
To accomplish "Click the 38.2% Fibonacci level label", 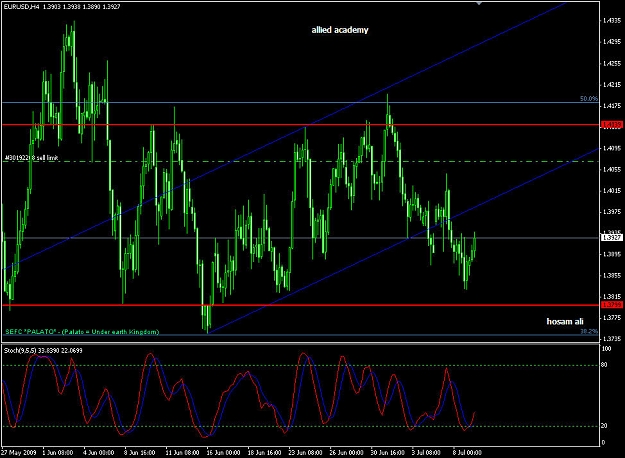I will (x=589, y=331).
